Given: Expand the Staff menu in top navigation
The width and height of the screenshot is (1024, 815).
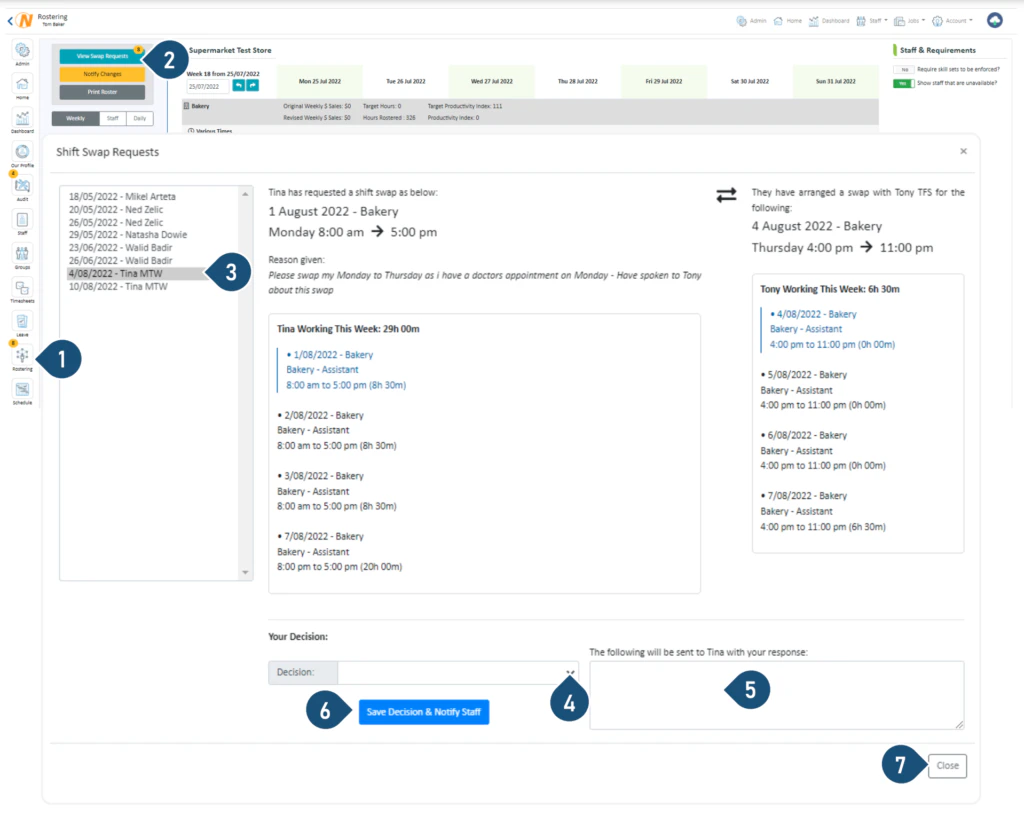Looking at the screenshot, I should (x=872, y=21).
